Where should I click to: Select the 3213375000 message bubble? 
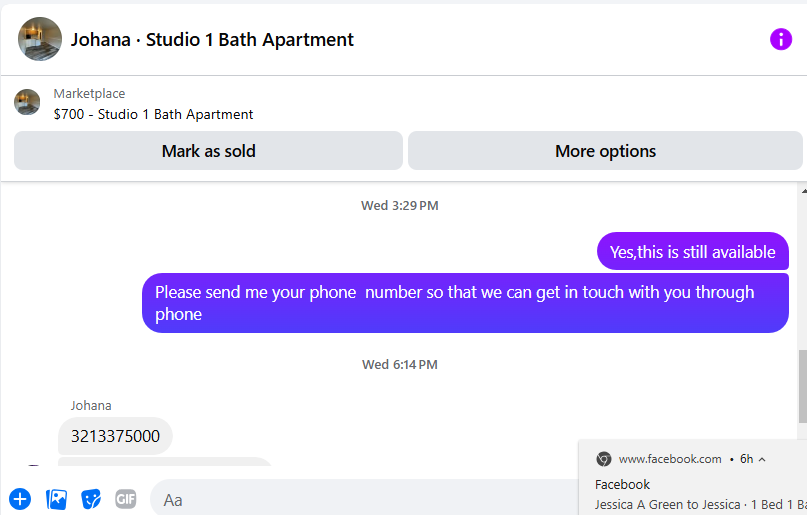(115, 436)
